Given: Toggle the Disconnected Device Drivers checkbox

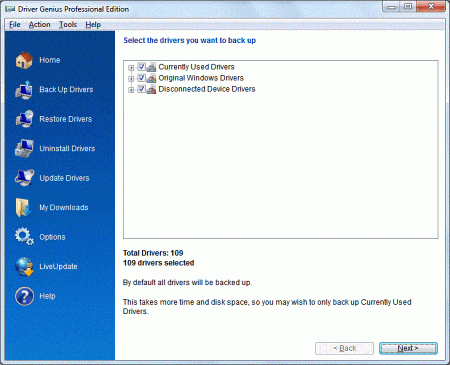Looking at the screenshot, I should [x=142, y=89].
